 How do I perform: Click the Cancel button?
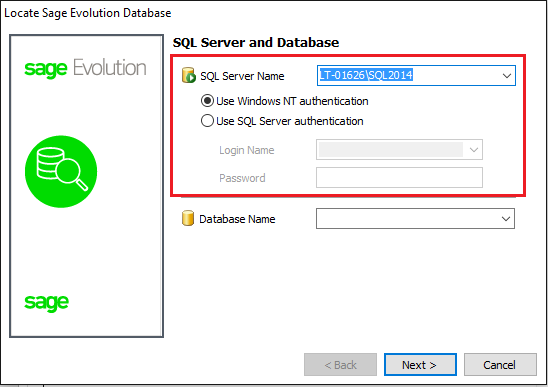tap(500, 365)
